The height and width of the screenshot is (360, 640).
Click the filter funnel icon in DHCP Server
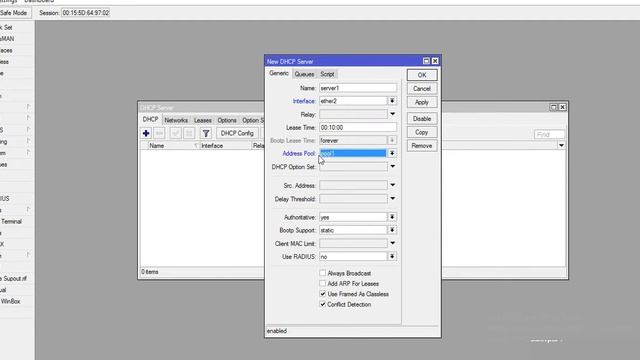206,133
